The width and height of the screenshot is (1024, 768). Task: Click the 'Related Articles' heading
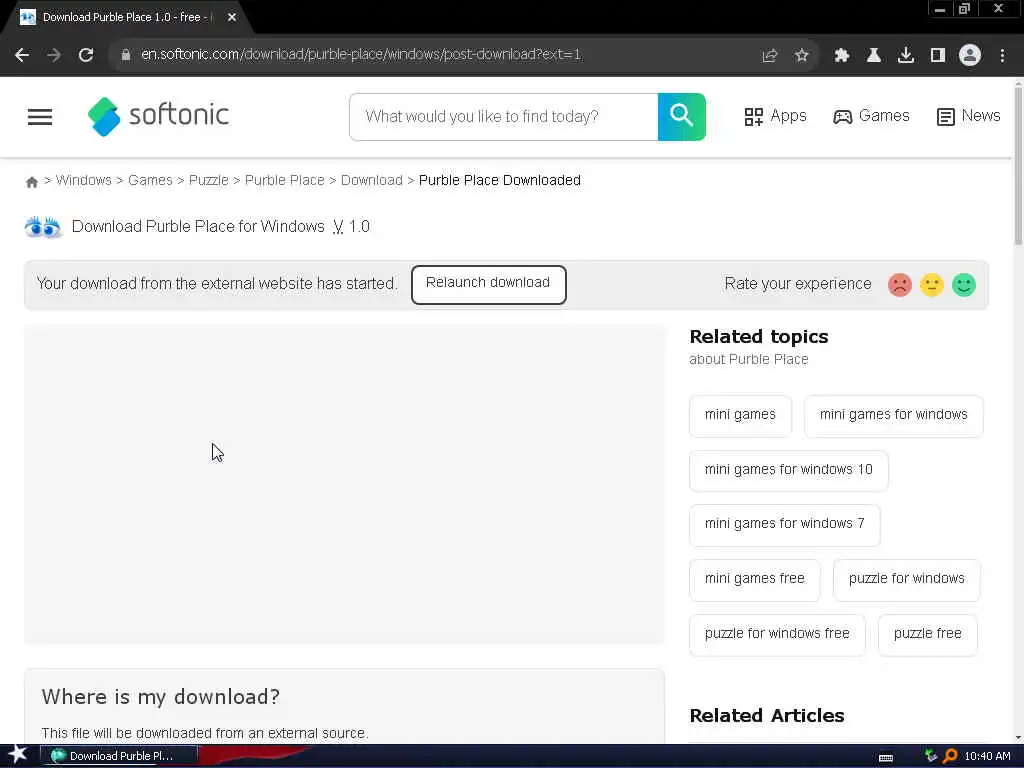(x=767, y=716)
